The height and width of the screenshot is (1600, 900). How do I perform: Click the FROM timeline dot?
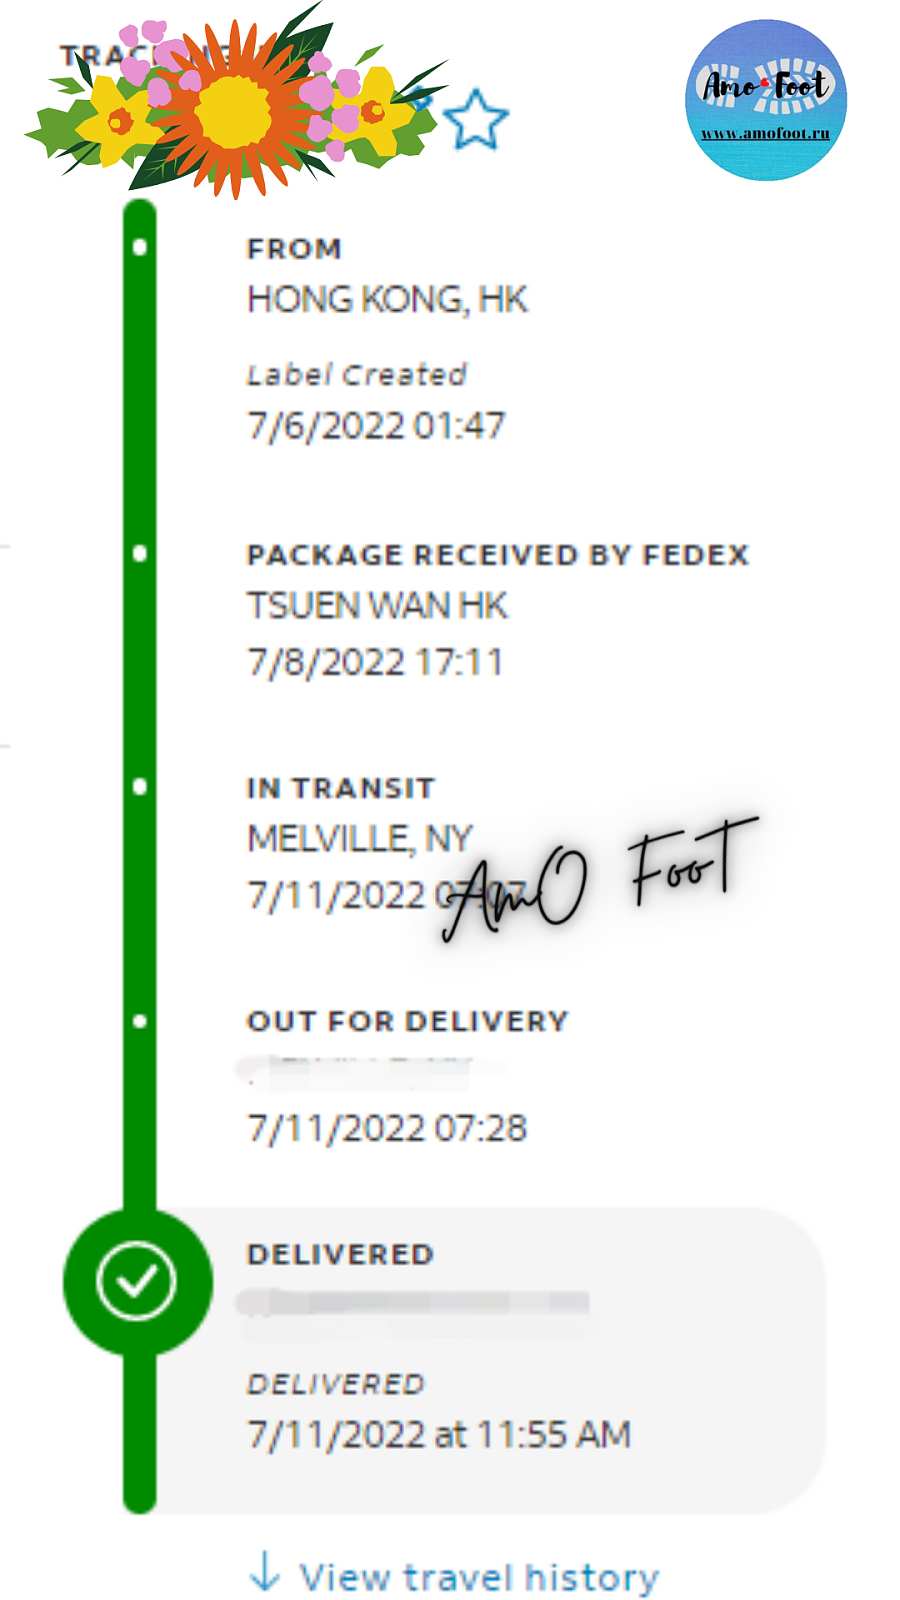(x=140, y=246)
